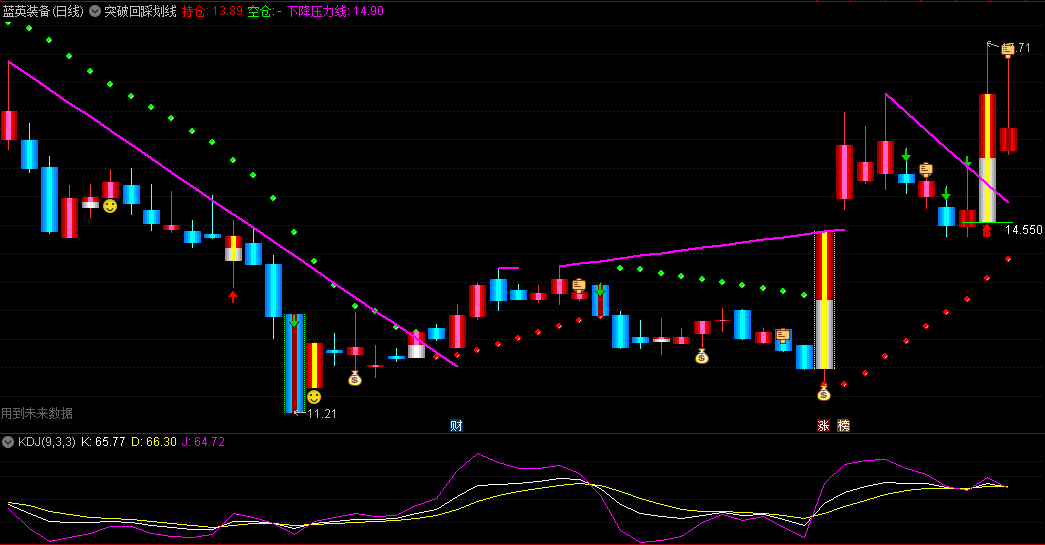Click the smiley icon under the early red candle

(x=110, y=206)
